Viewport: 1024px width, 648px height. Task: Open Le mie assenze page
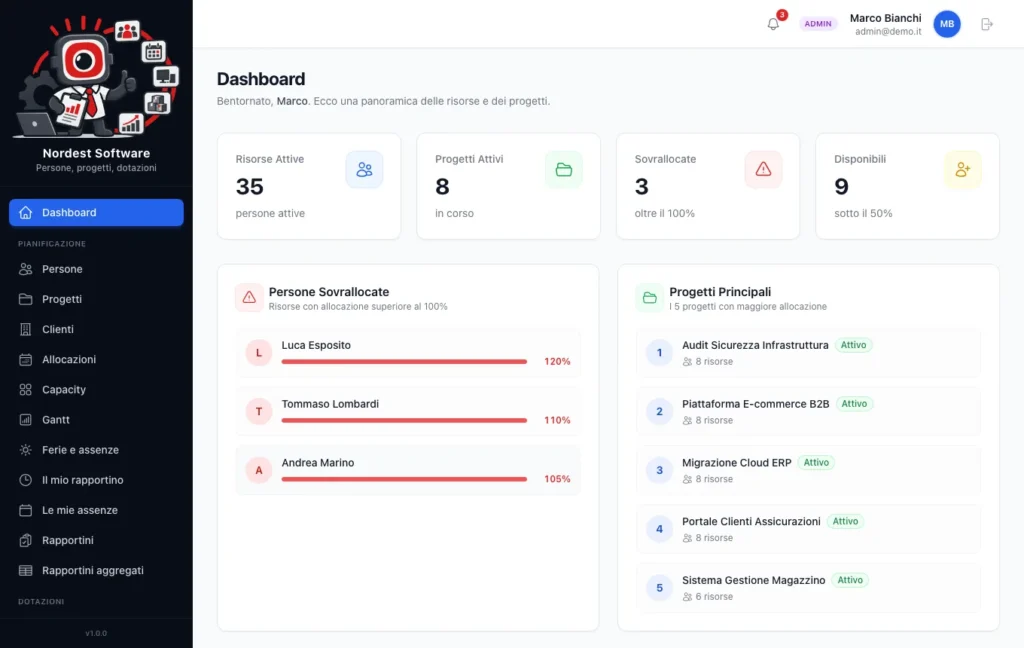point(96,510)
